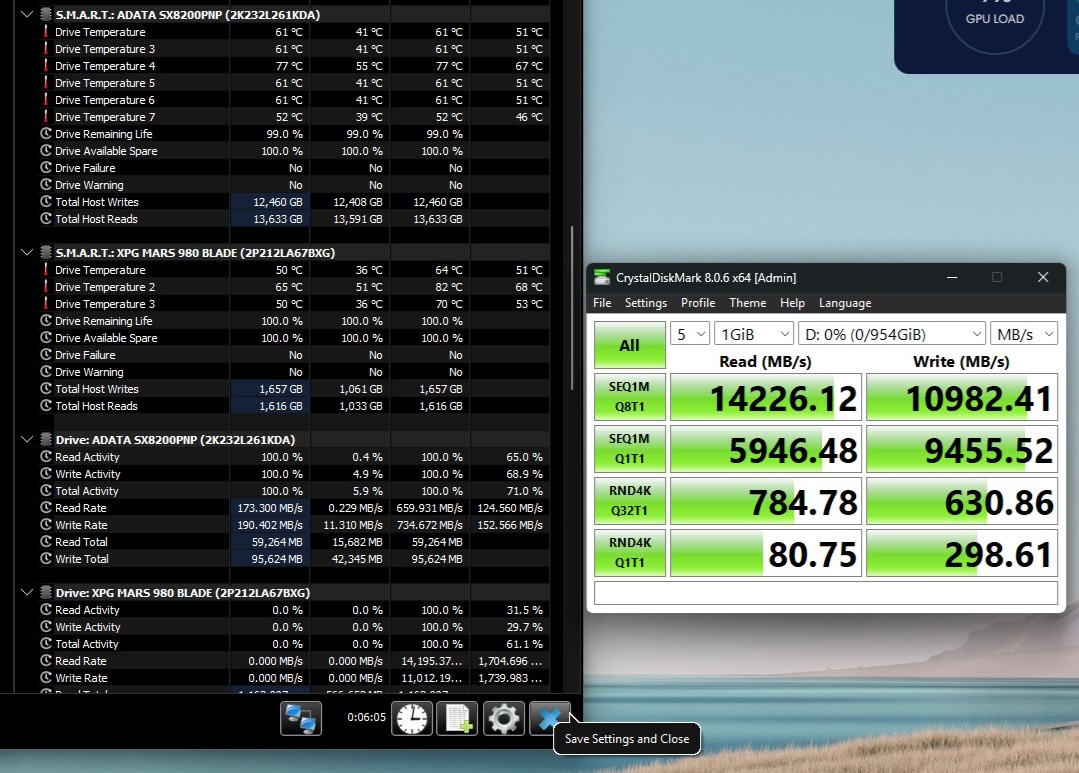Open the D: drive selection dropdown
The width and height of the screenshot is (1079, 773).
click(x=891, y=333)
